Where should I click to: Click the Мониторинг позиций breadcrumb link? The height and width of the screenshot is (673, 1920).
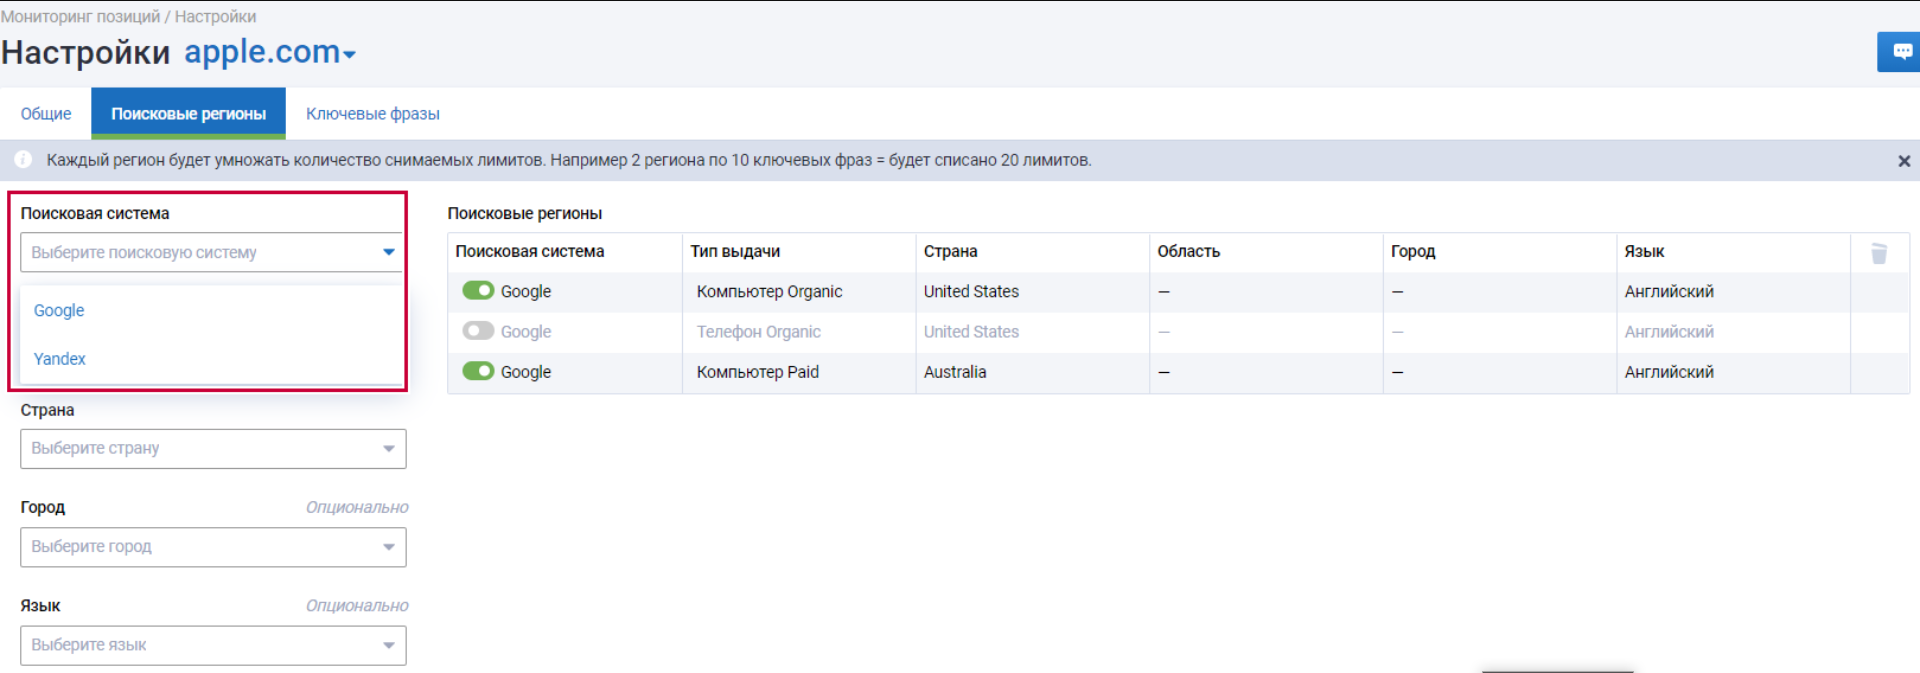80,17
